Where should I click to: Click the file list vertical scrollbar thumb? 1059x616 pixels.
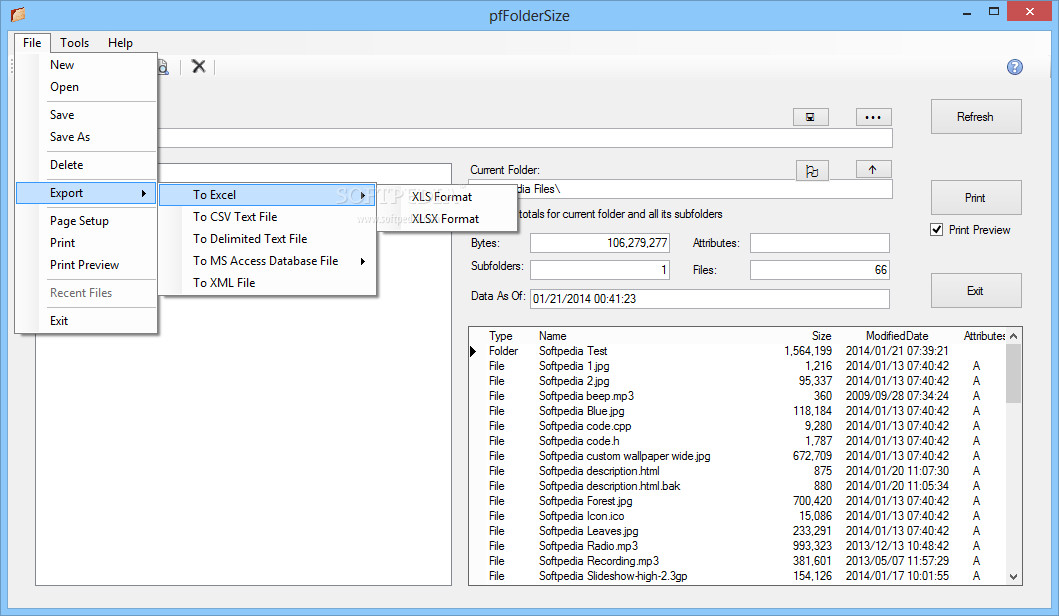[x=1013, y=373]
